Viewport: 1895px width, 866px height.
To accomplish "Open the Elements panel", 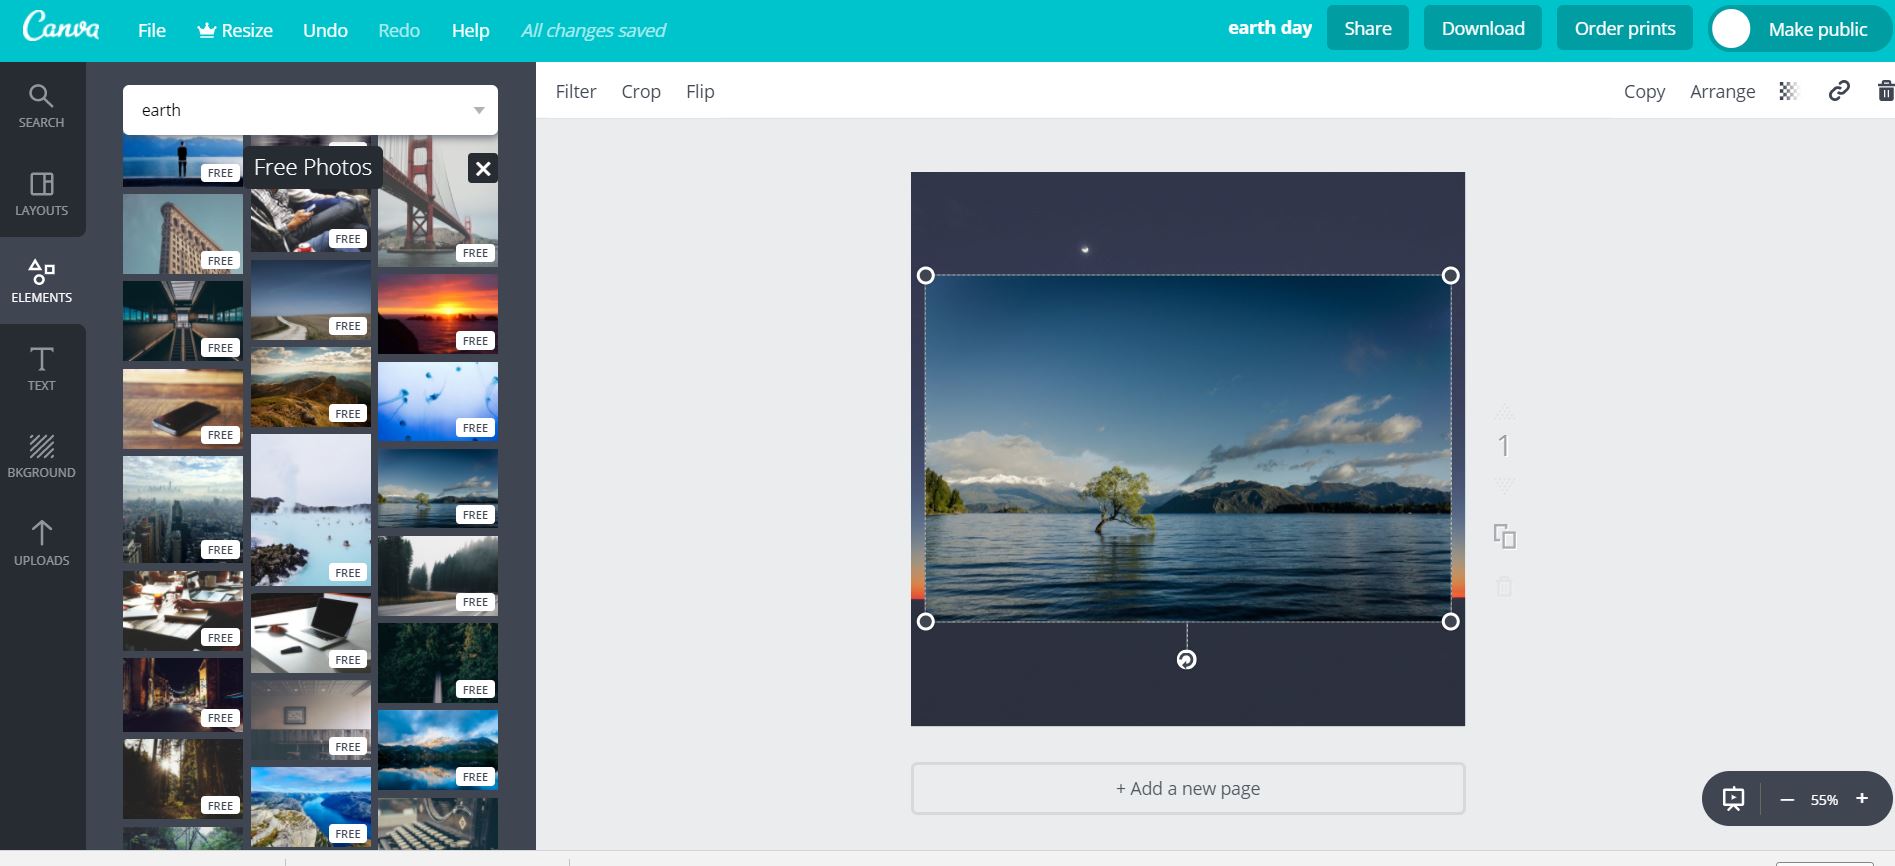I will pos(41,280).
